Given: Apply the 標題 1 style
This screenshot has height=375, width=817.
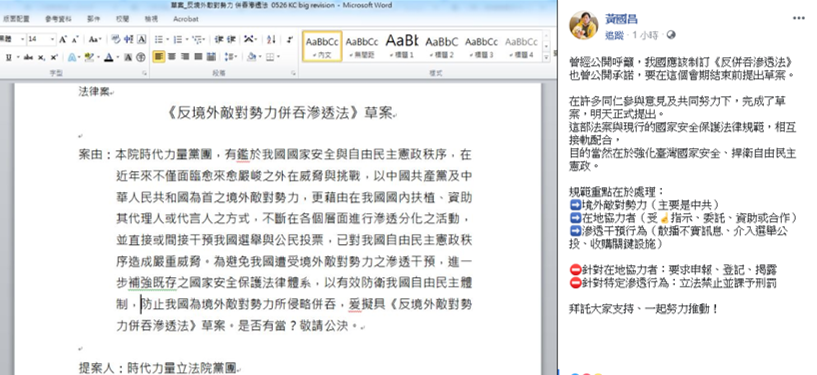Looking at the screenshot, I should coord(402,46).
